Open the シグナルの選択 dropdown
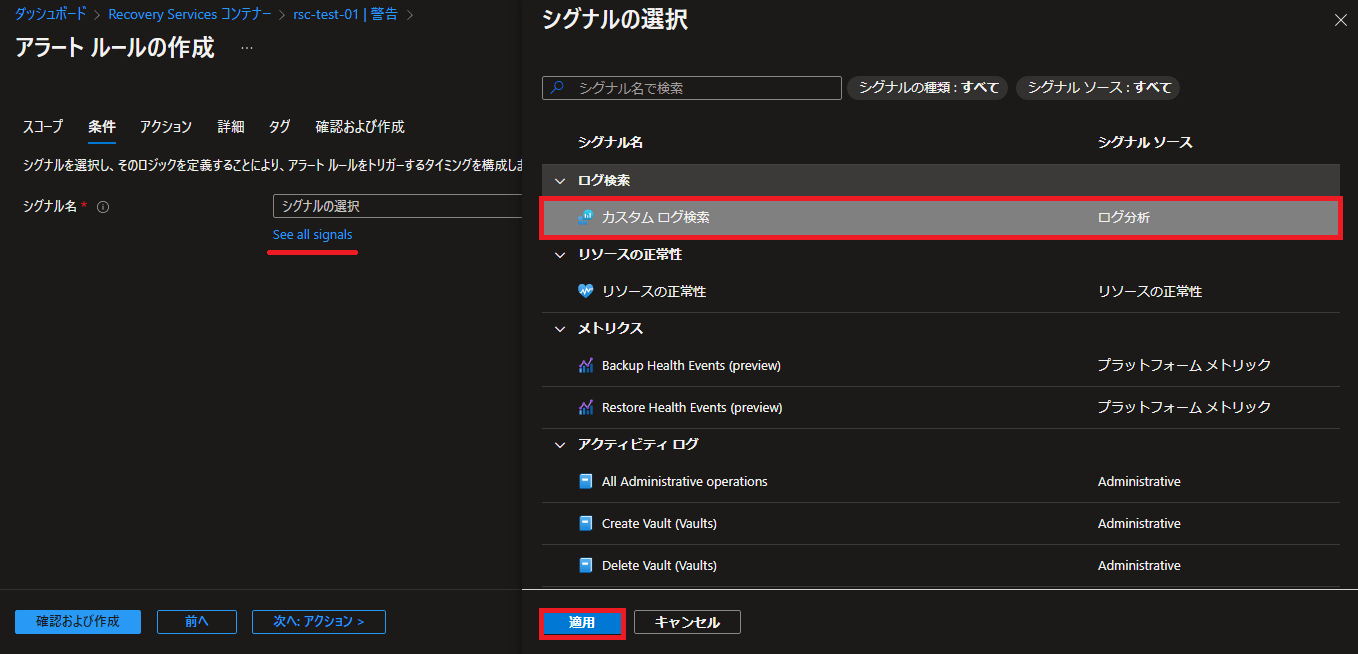The image size is (1358, 654). [398, 206]
